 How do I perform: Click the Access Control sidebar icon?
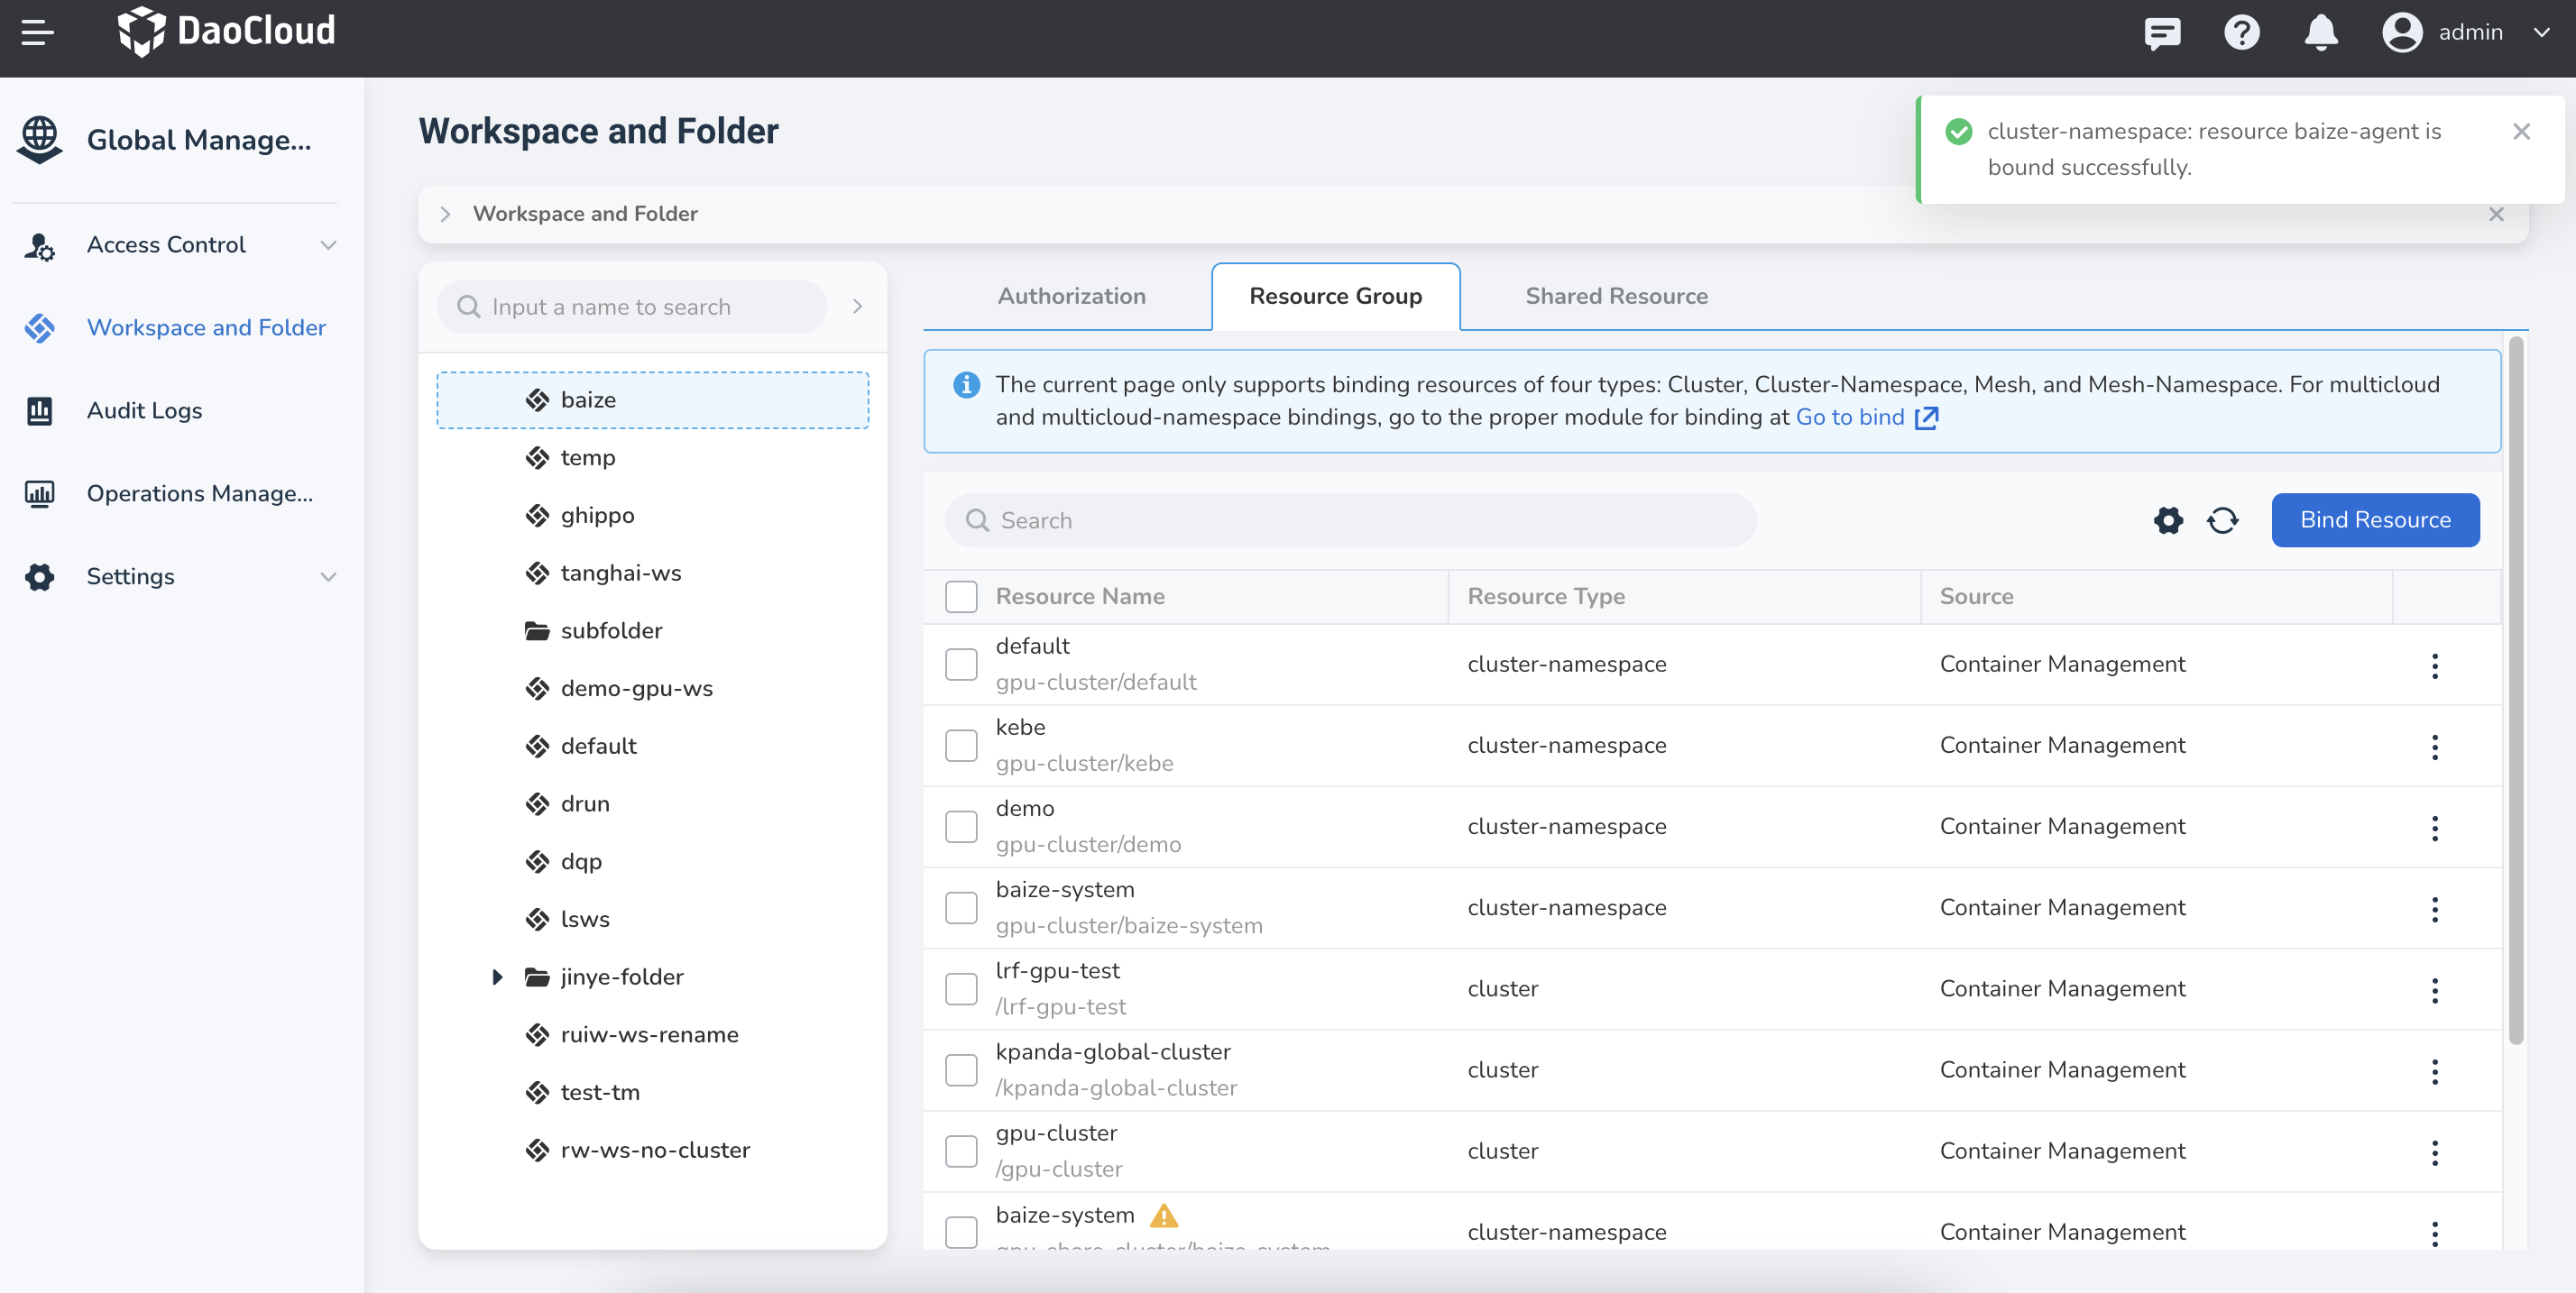pyautogui.click(x=43, y=244)
